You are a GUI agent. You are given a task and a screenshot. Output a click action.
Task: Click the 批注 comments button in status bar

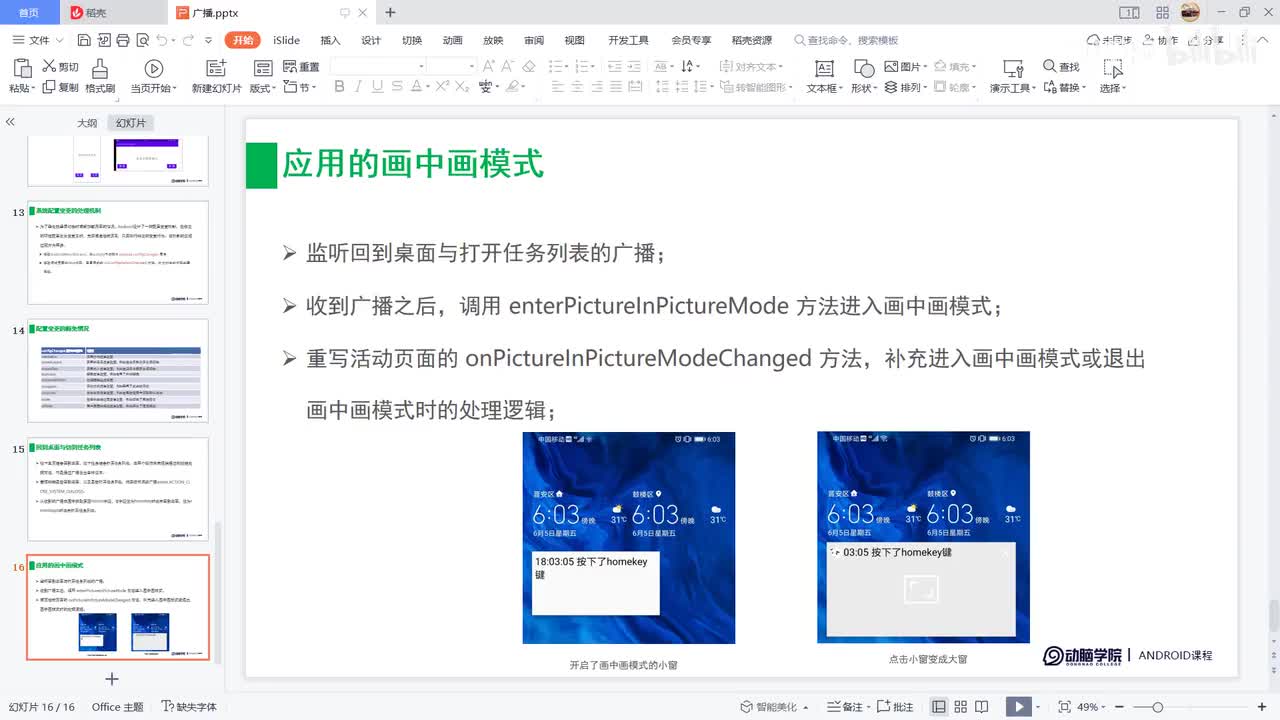coord(896,707)
